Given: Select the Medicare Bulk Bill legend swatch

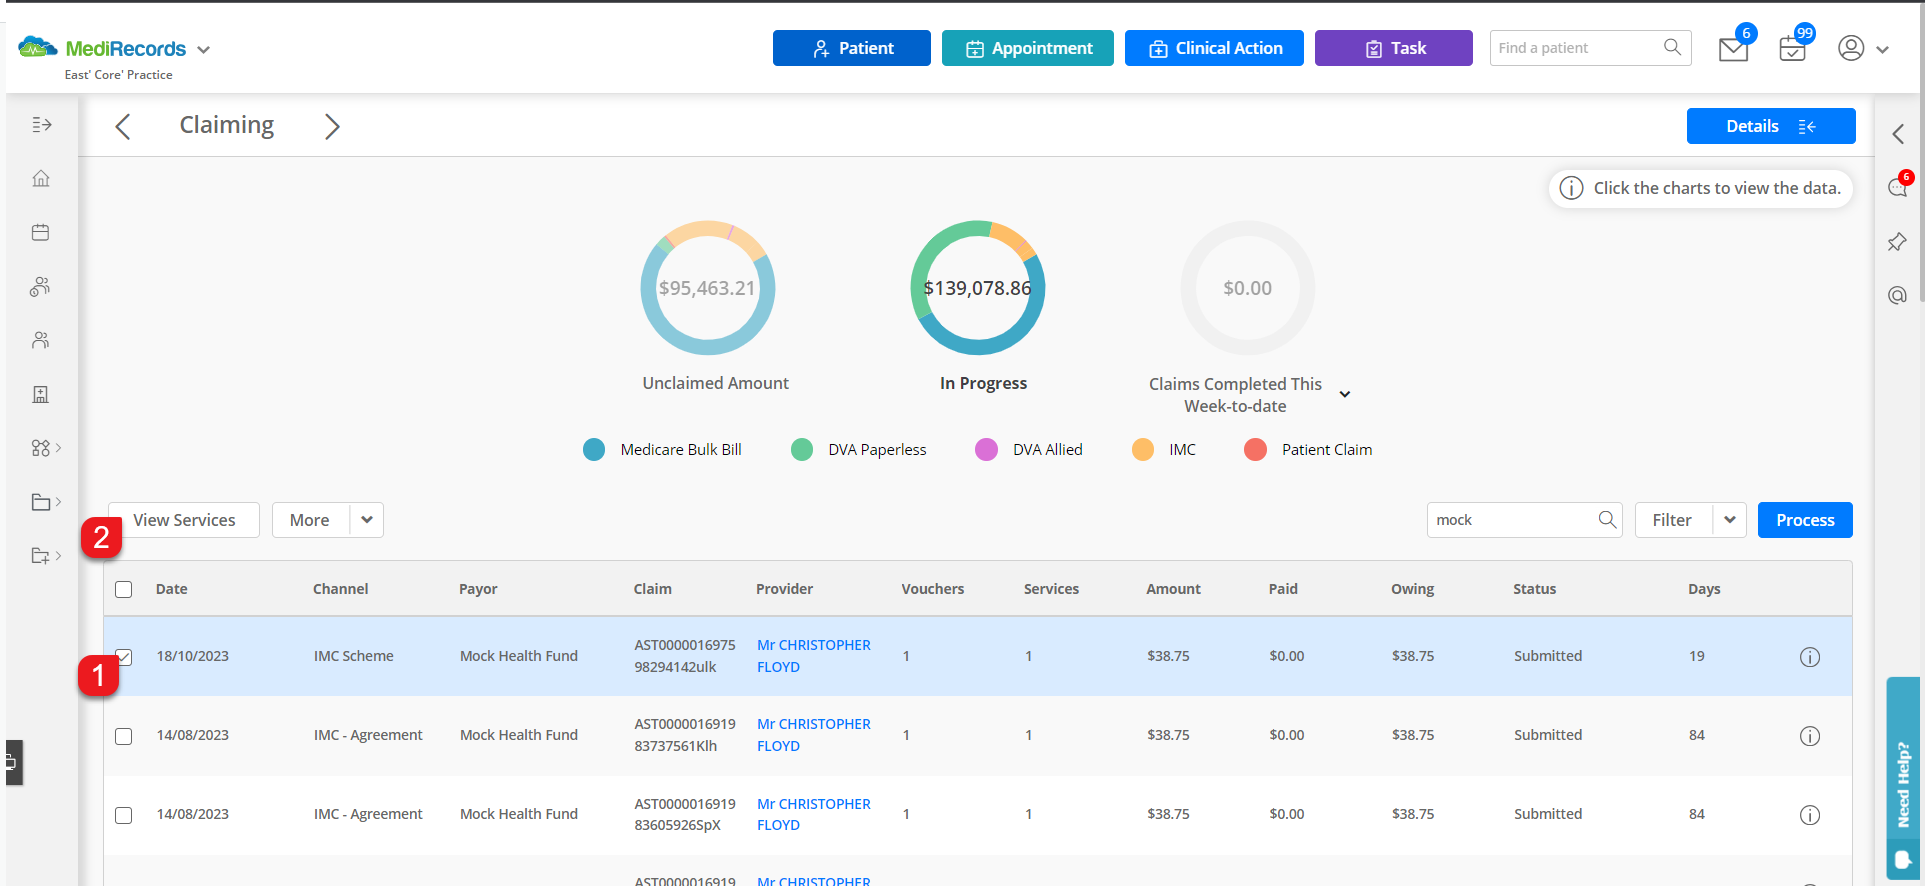Looking at the screenshot, I should [x=594, y=450].
